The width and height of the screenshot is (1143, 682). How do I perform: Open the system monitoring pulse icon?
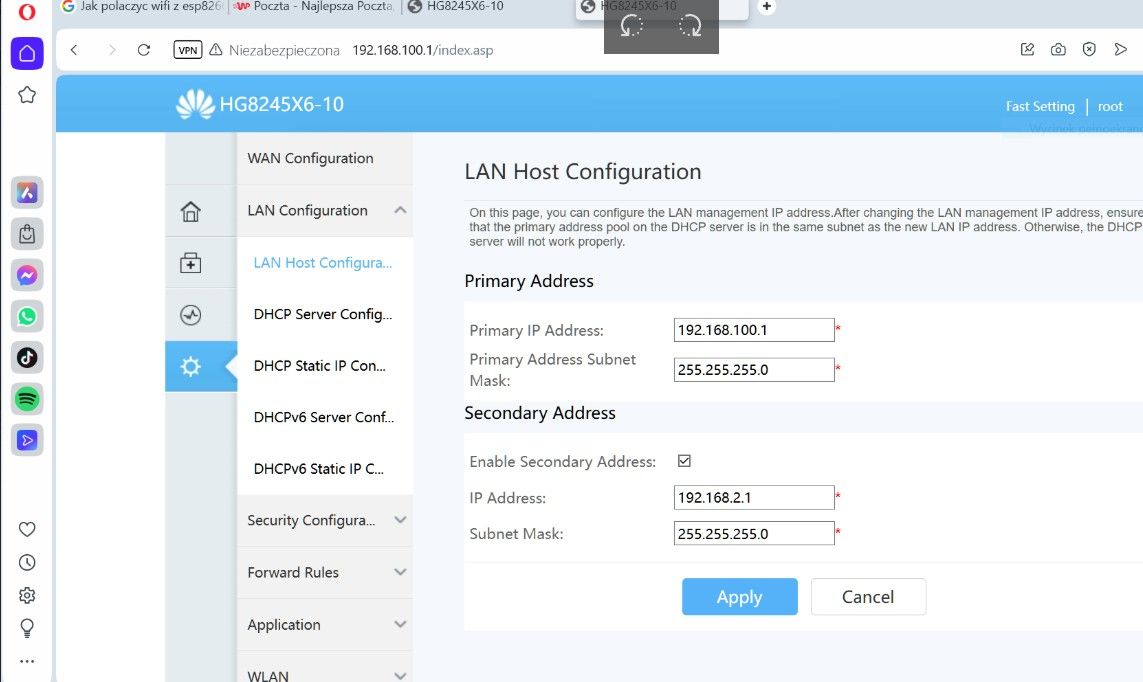[190, 315]
